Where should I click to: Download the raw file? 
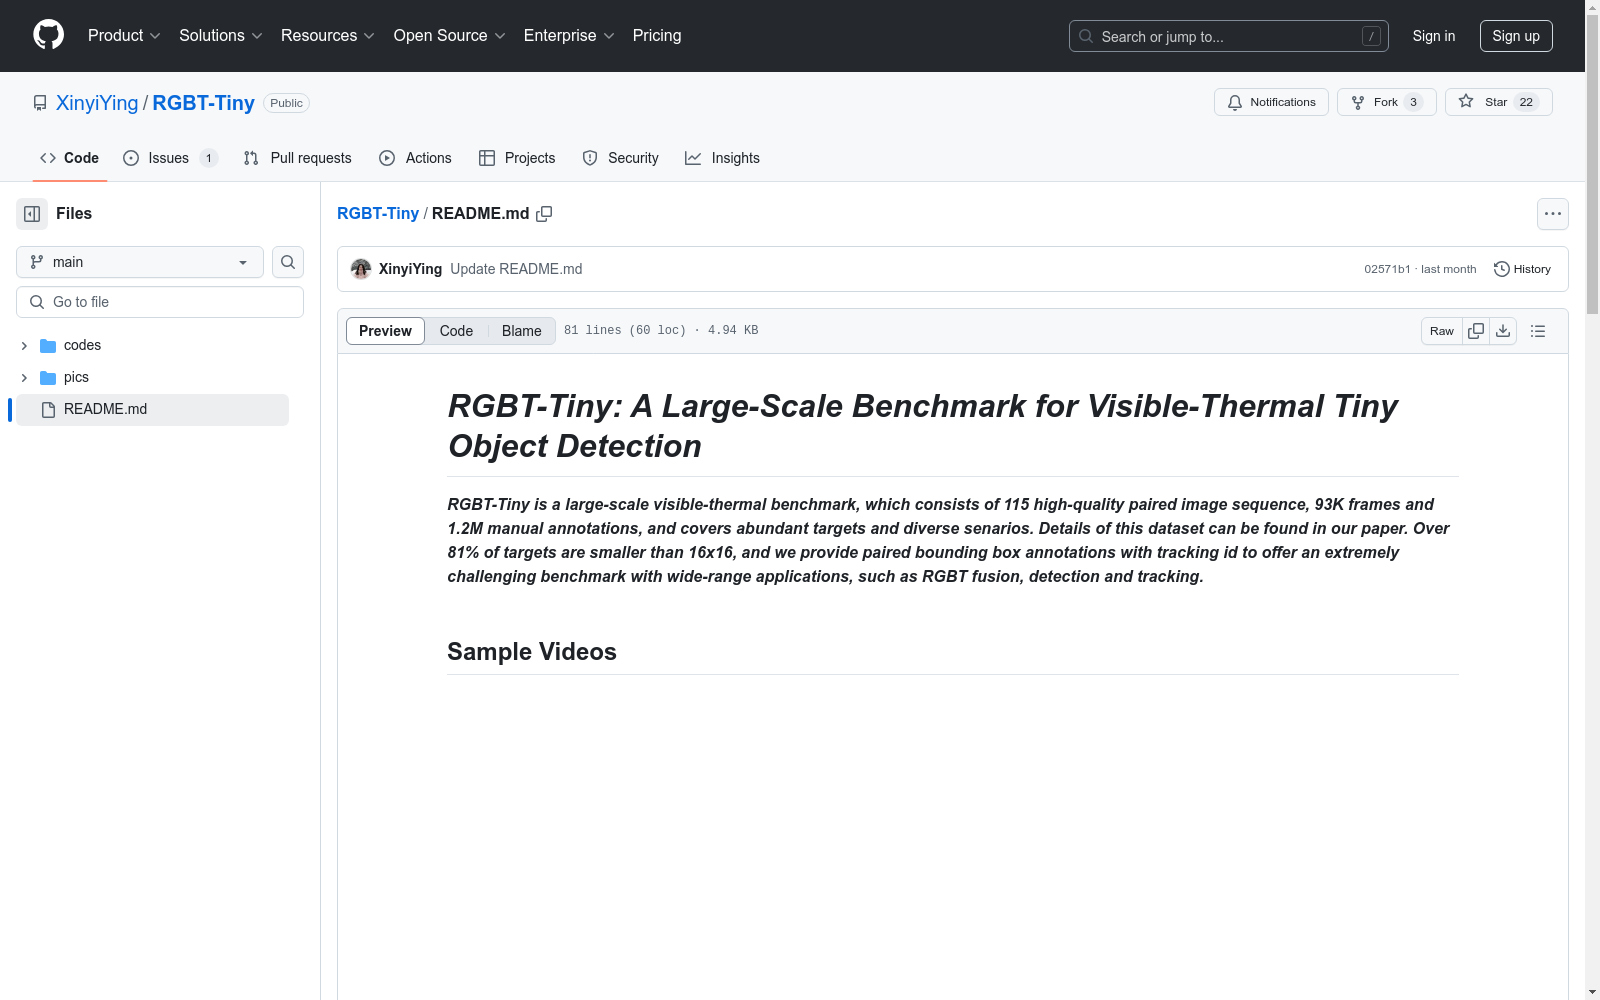pos(1503,331)
